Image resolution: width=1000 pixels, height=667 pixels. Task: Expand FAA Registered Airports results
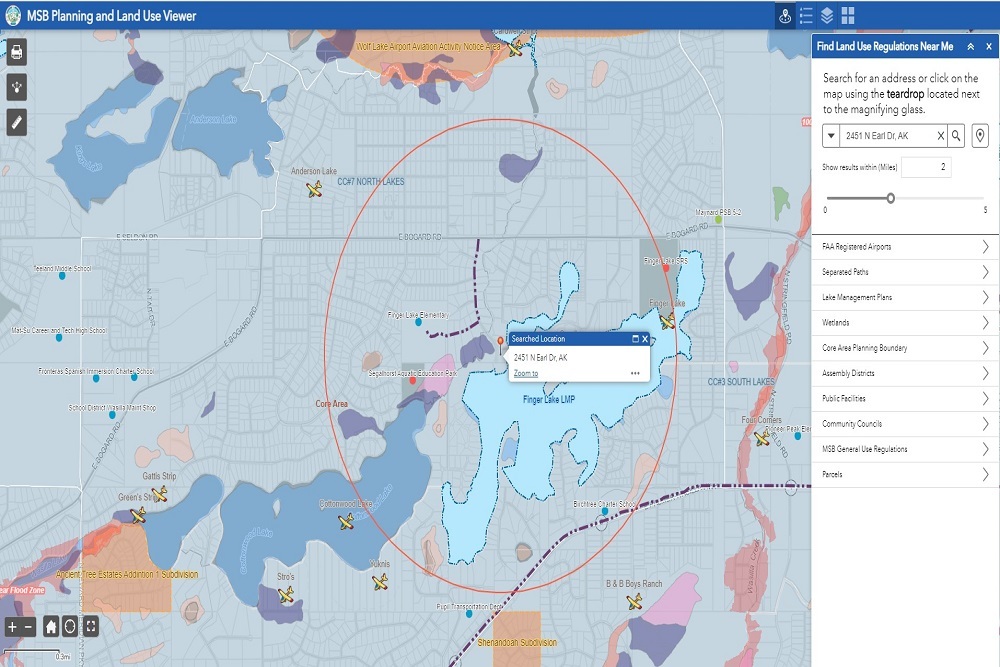905,246
